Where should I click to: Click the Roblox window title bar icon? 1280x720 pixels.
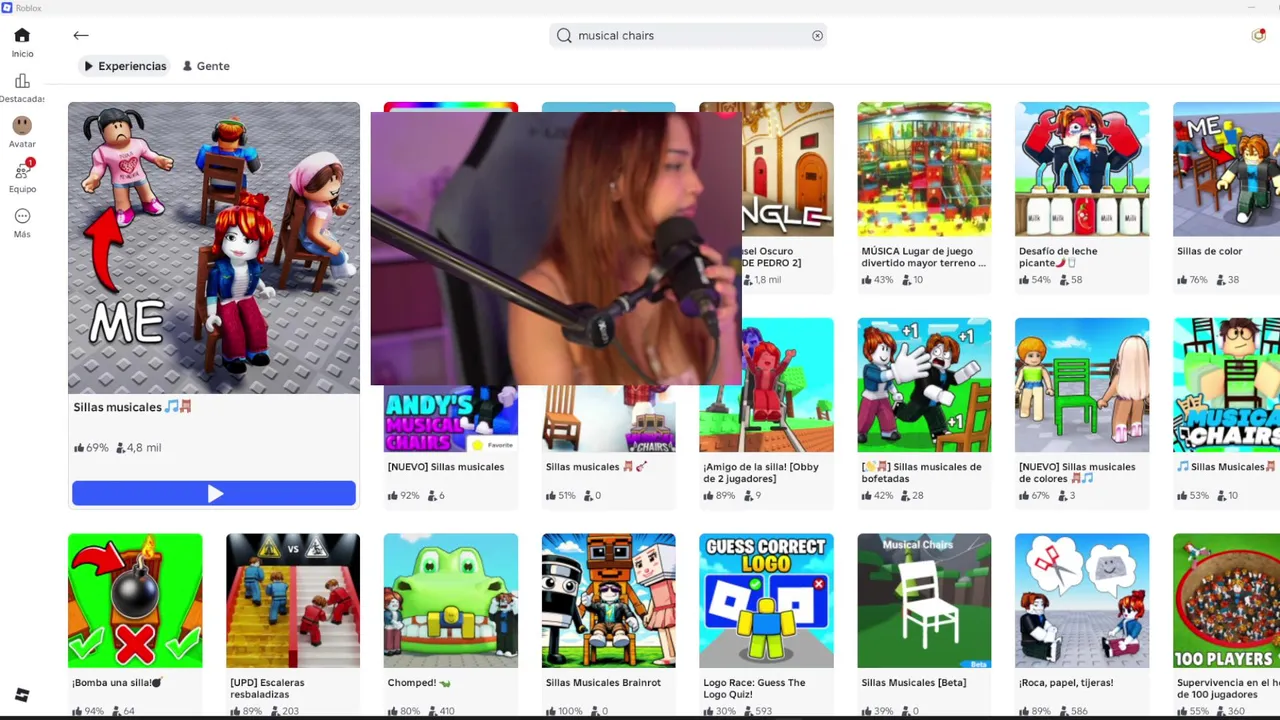coord(7,7)
